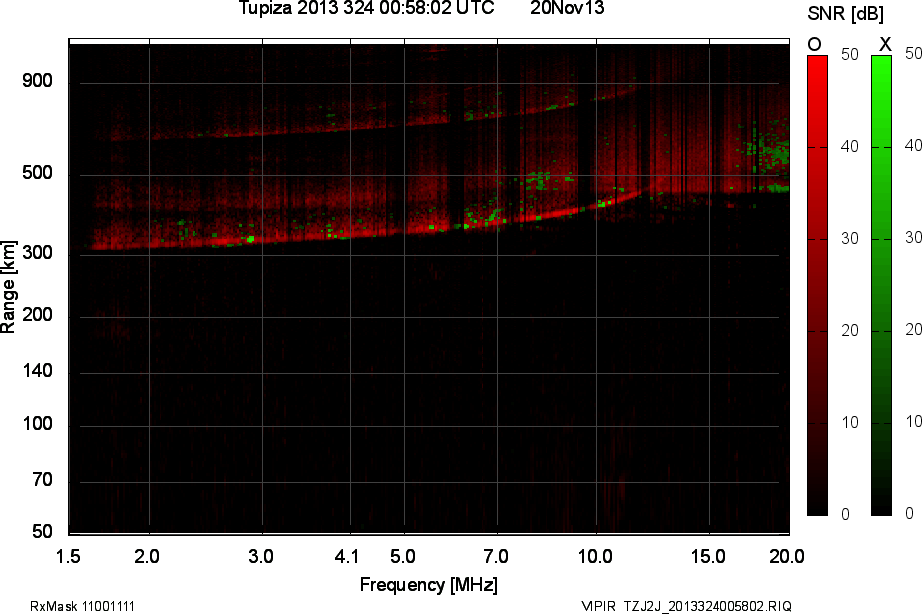Screen dimensions: 922x614
Task: Click the 15.0 frequency axis tick label
Action: pos(708,556)
